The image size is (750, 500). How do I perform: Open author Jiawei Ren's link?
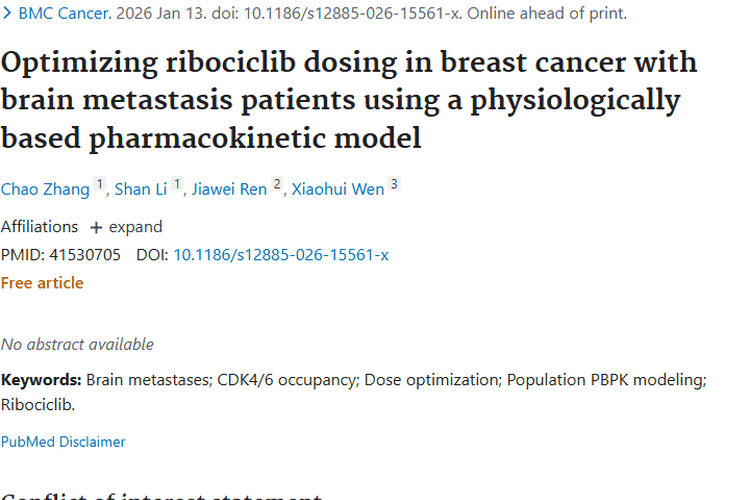[229, 189]
